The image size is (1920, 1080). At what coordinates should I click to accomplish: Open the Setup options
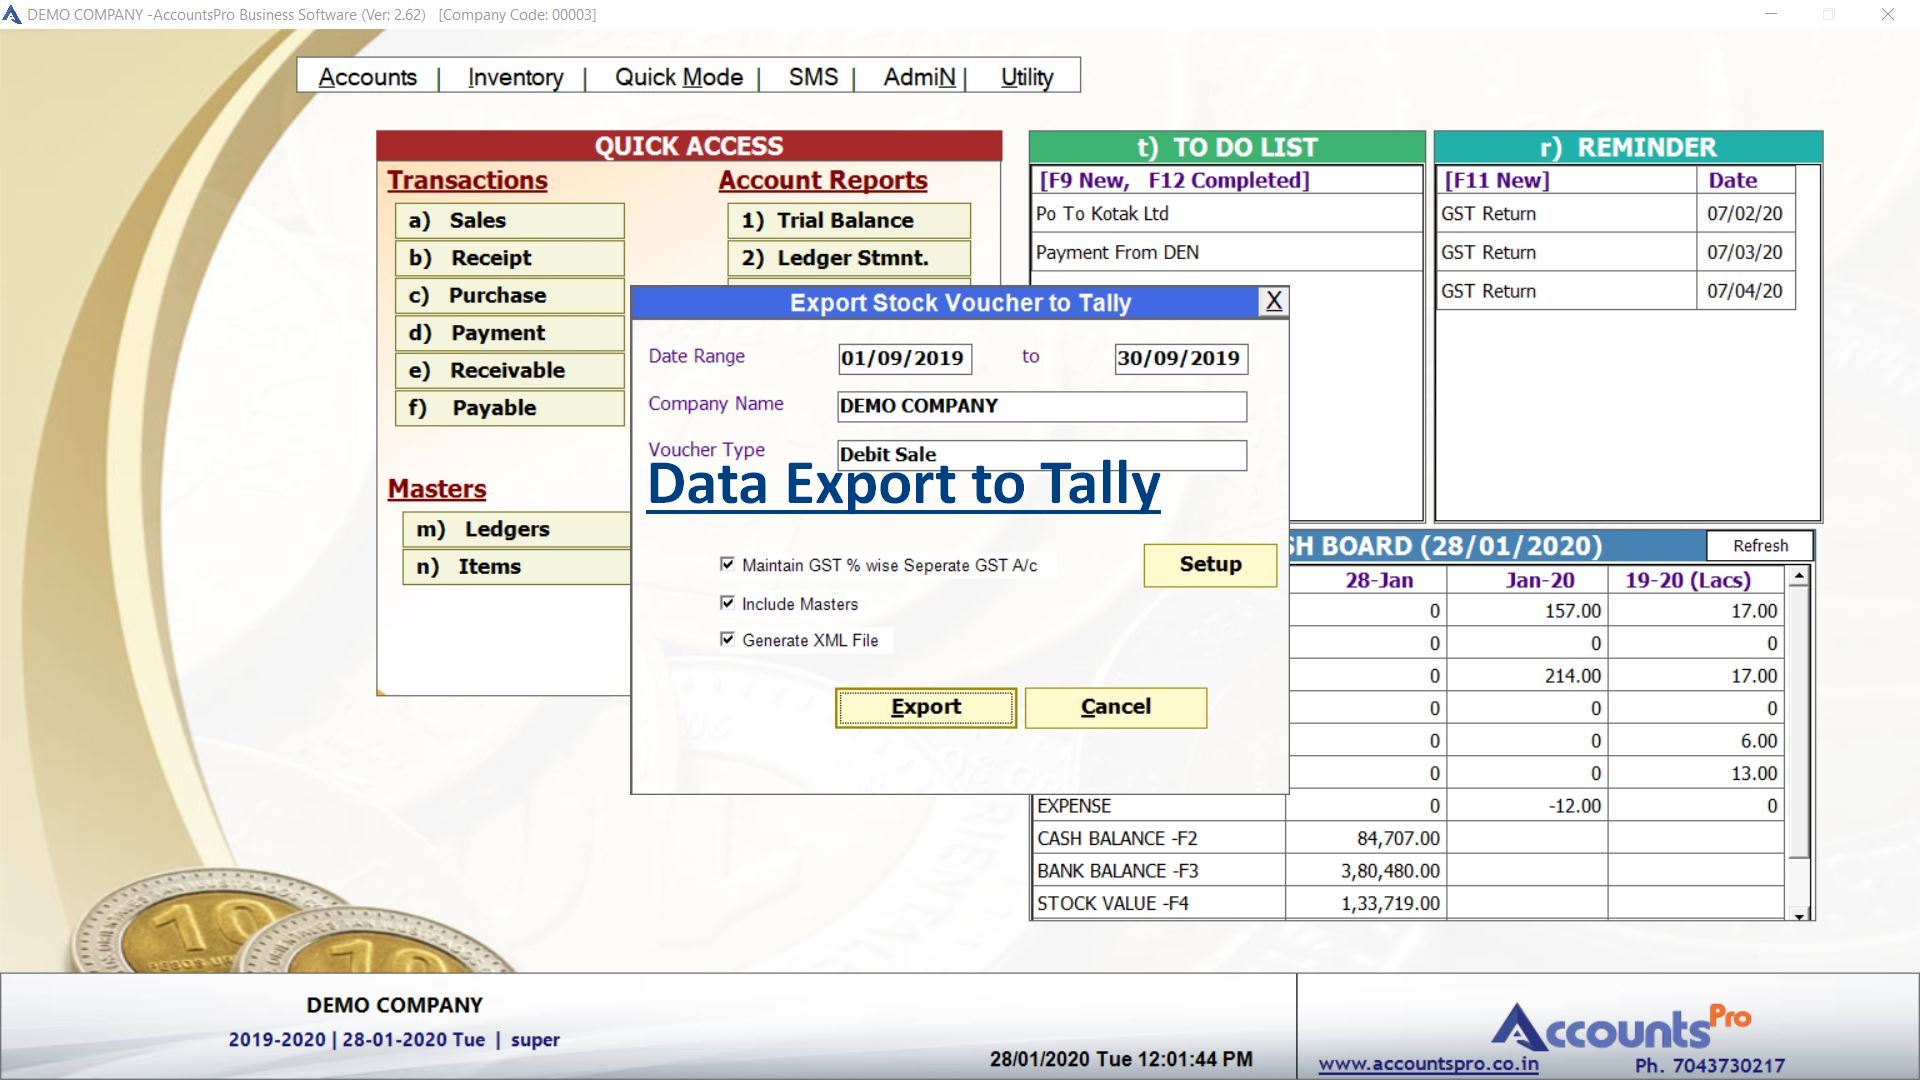[x=1209, y=565]
